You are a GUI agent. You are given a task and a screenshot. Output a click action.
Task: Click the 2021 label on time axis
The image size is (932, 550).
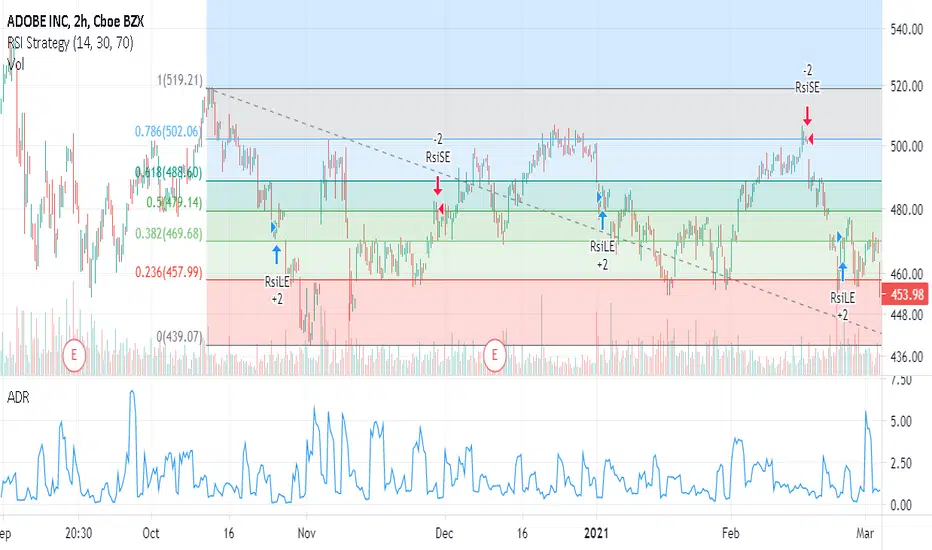click(x=596, y=533)
